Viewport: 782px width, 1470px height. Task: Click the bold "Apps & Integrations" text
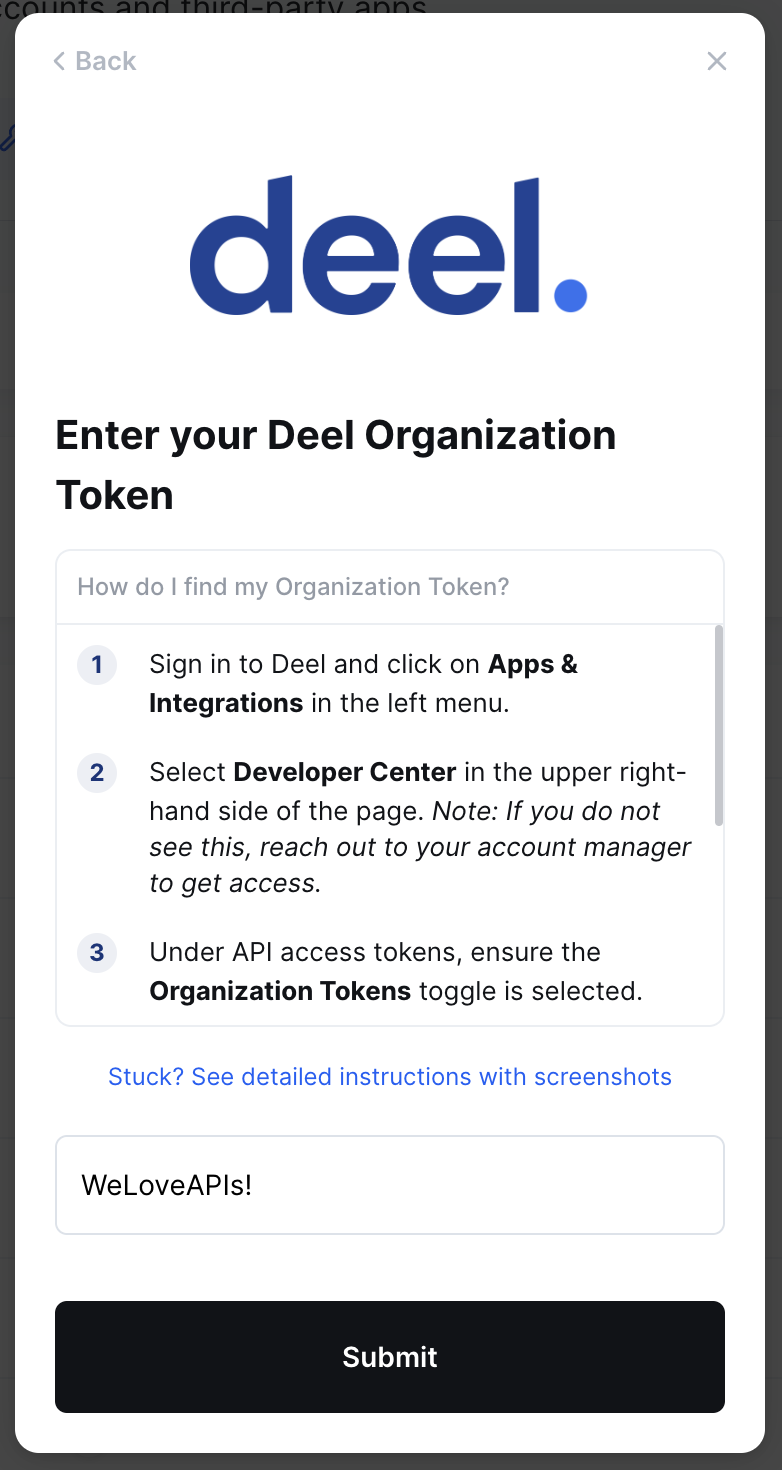[226, 703]
